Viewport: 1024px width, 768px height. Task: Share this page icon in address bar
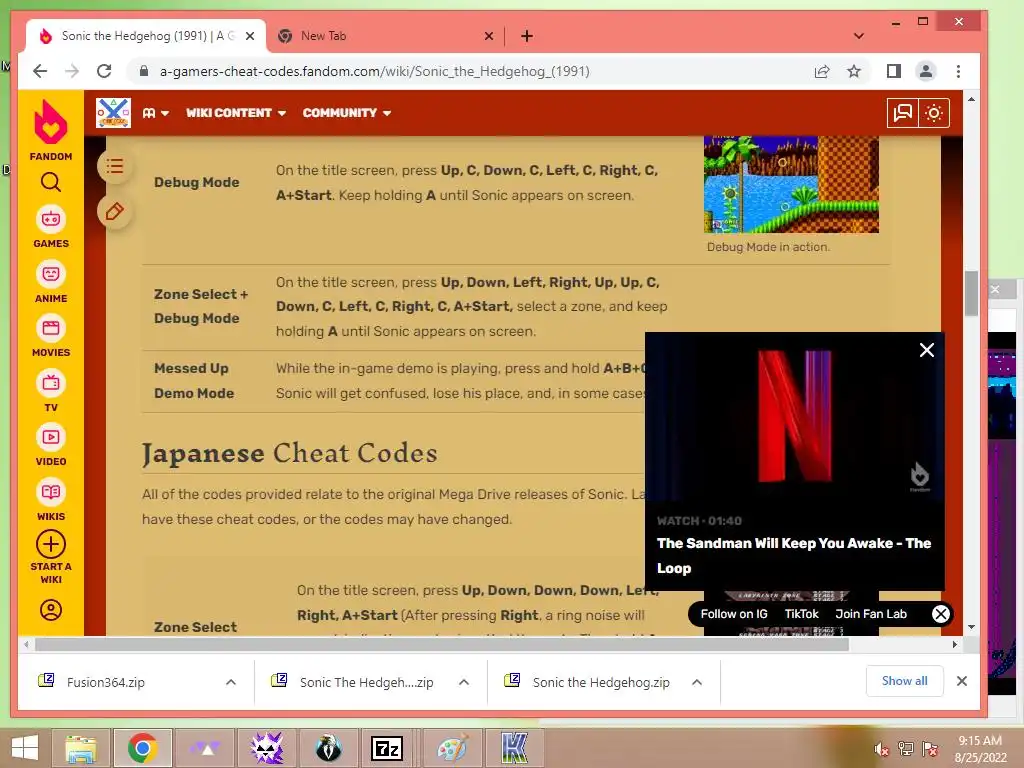(x=822, y=71)
